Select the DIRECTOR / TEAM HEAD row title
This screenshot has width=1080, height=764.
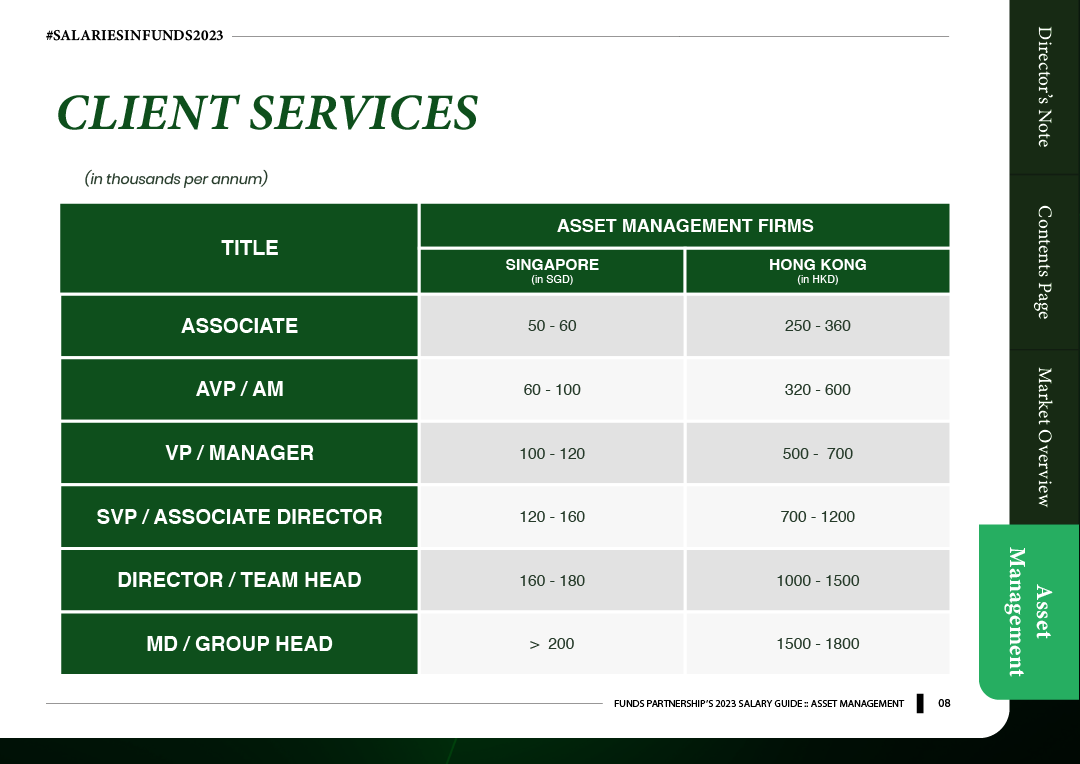tap(239, 580)
